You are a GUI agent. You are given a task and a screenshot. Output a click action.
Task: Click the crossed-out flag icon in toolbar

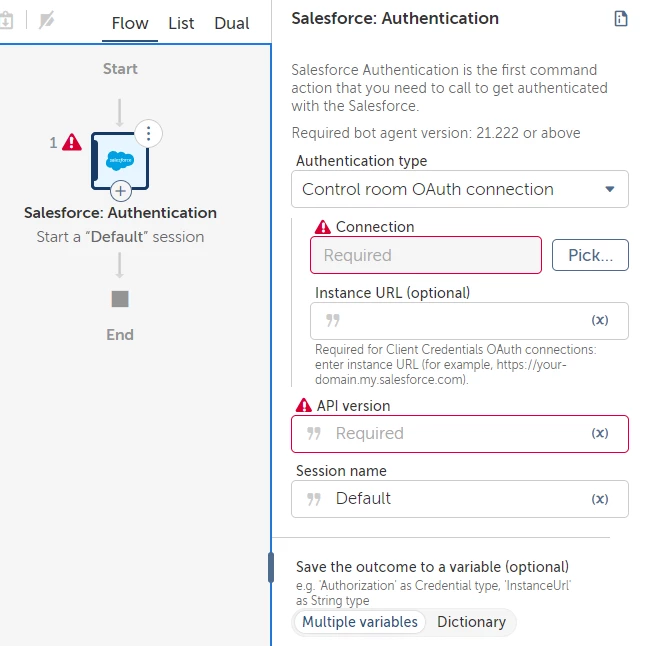coord(46,20)
